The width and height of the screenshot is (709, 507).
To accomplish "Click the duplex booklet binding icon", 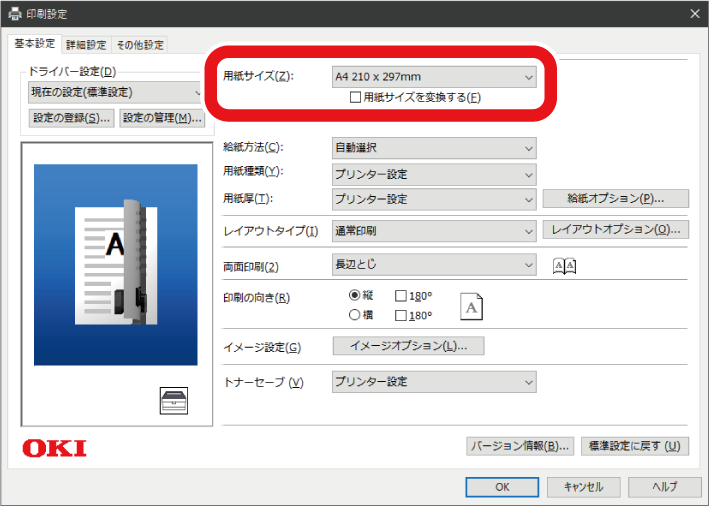I will tap(565, 265).
